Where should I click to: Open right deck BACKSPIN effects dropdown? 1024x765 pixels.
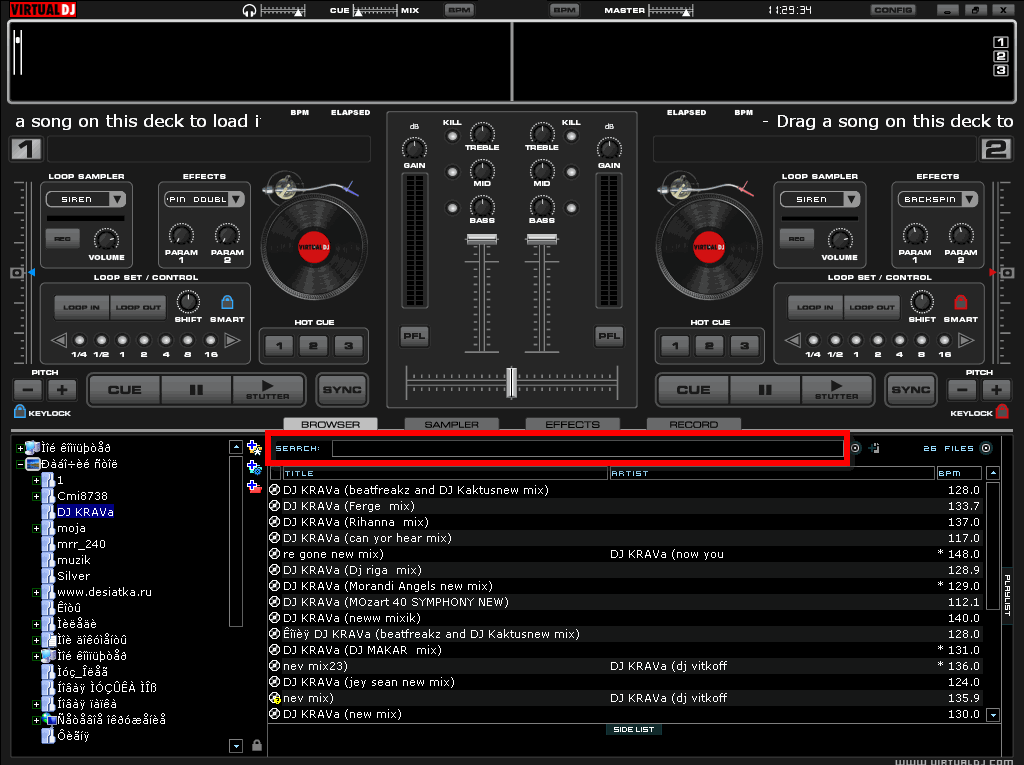click(970, 199)
